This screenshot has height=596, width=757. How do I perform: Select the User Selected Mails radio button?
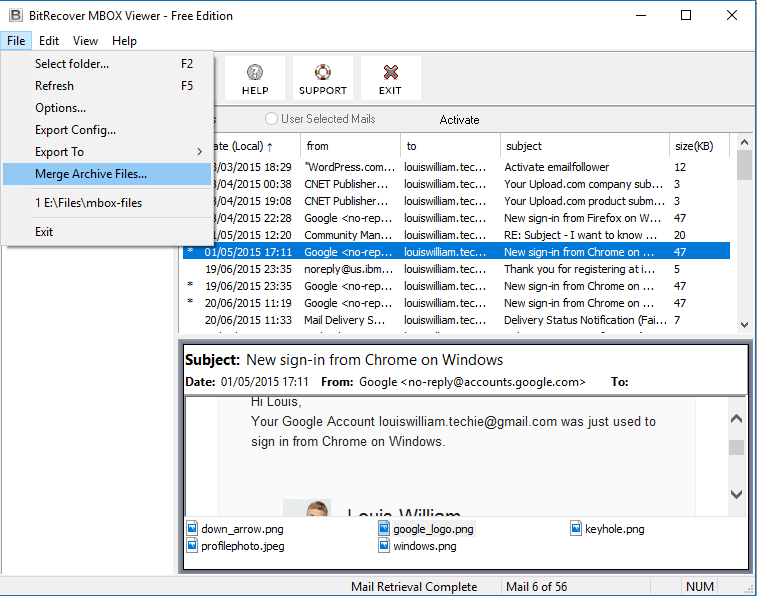pos(271,119)
